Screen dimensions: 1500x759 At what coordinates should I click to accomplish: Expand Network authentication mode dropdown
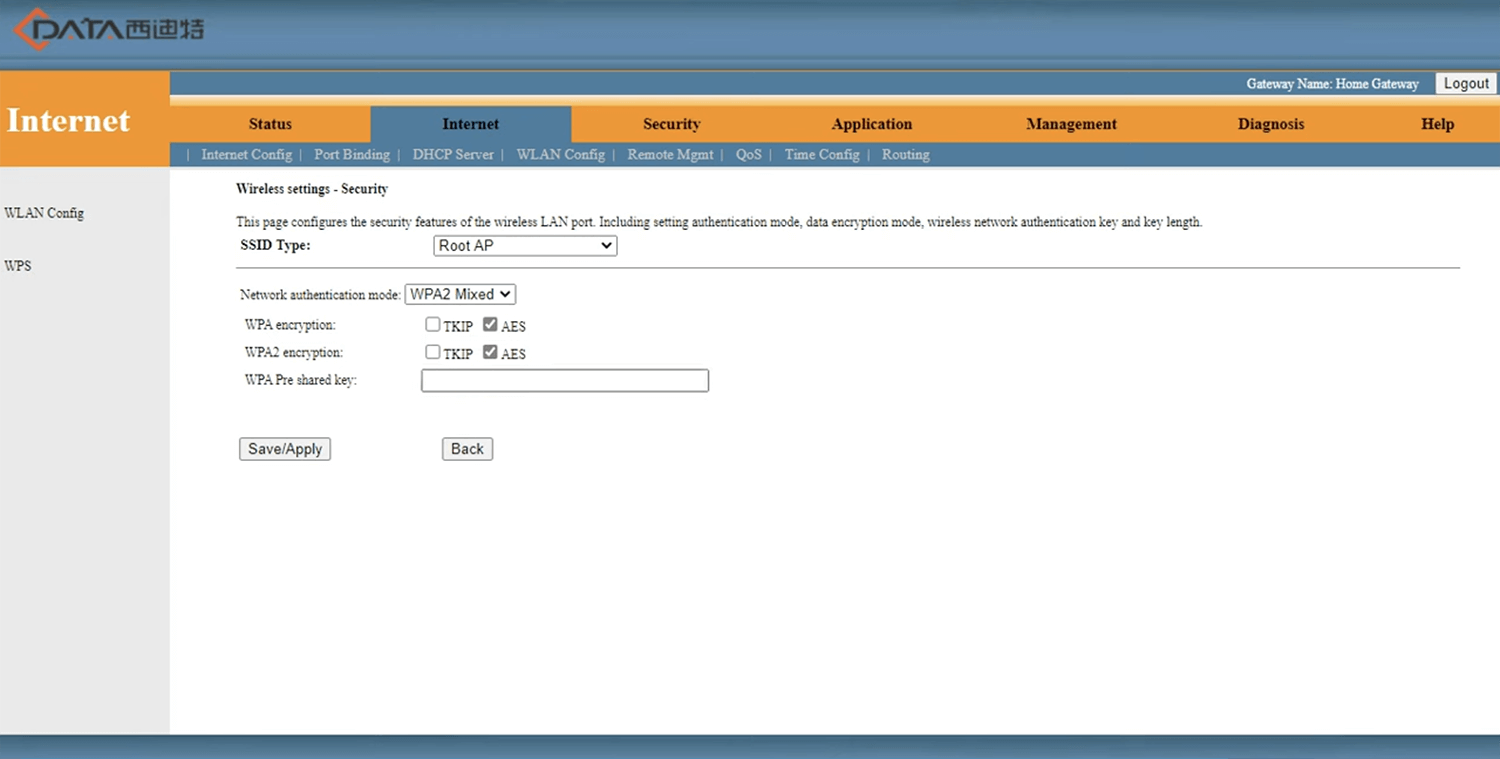click(460, 294)
